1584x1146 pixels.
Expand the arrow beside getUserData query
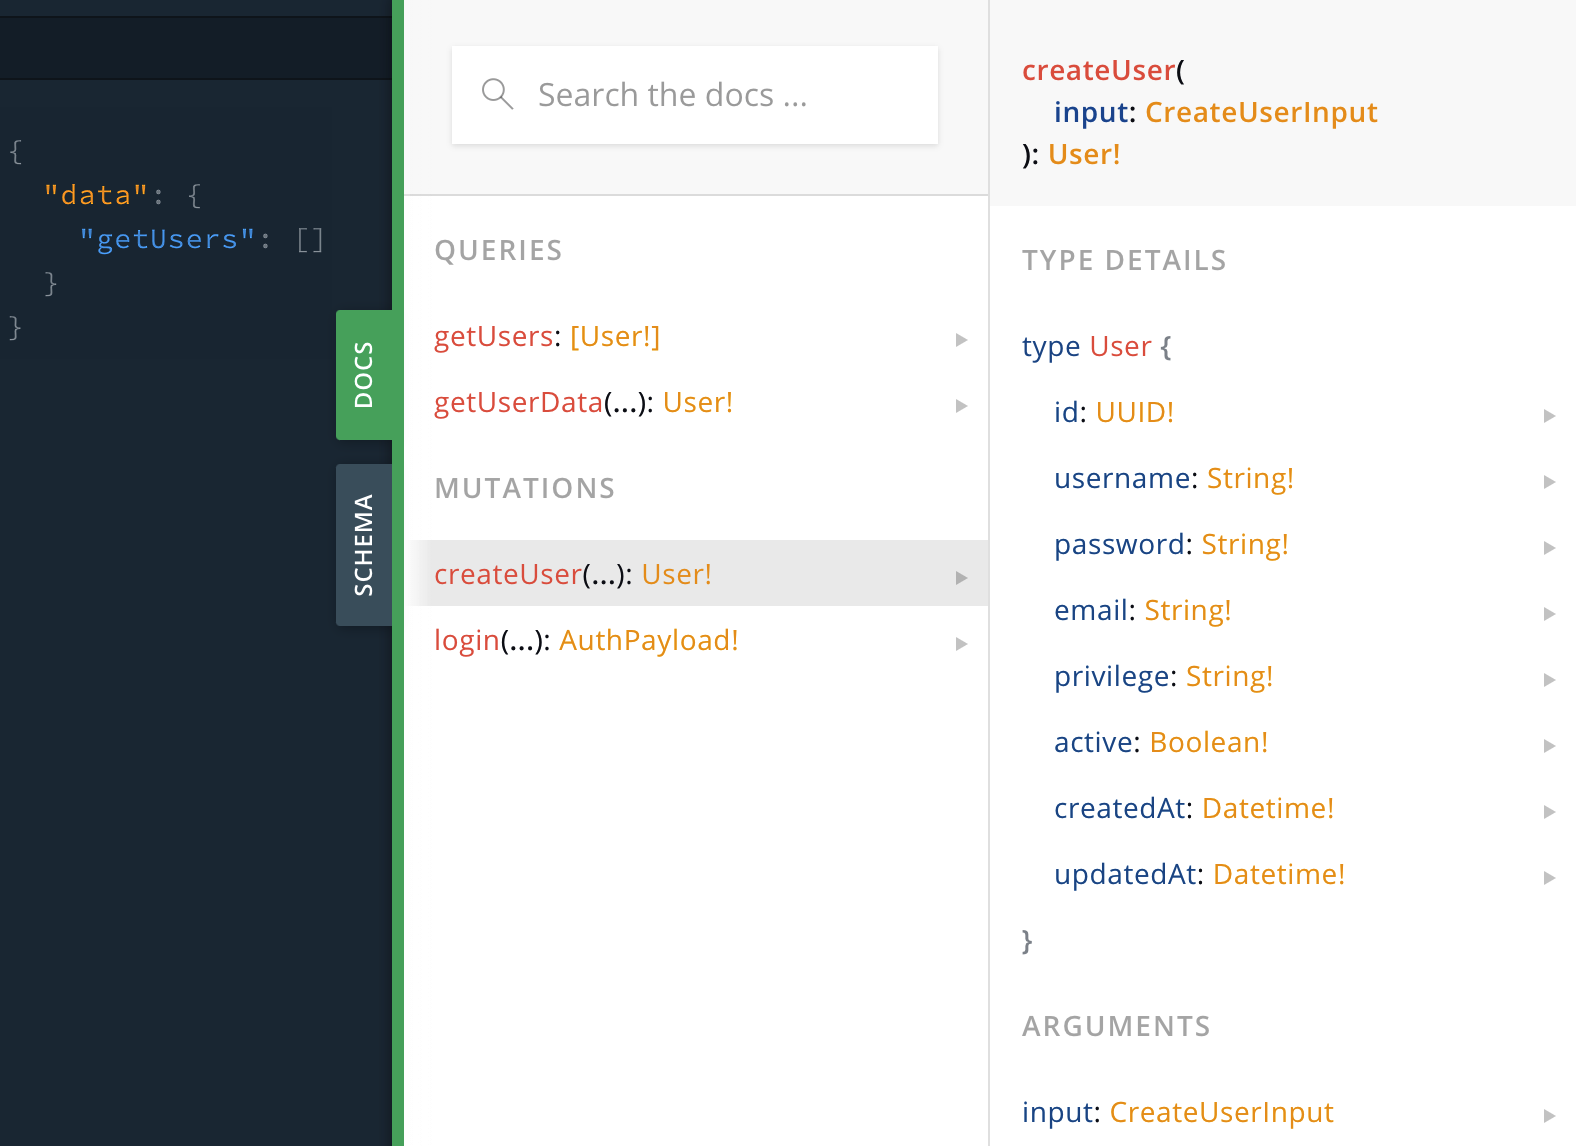961,405
